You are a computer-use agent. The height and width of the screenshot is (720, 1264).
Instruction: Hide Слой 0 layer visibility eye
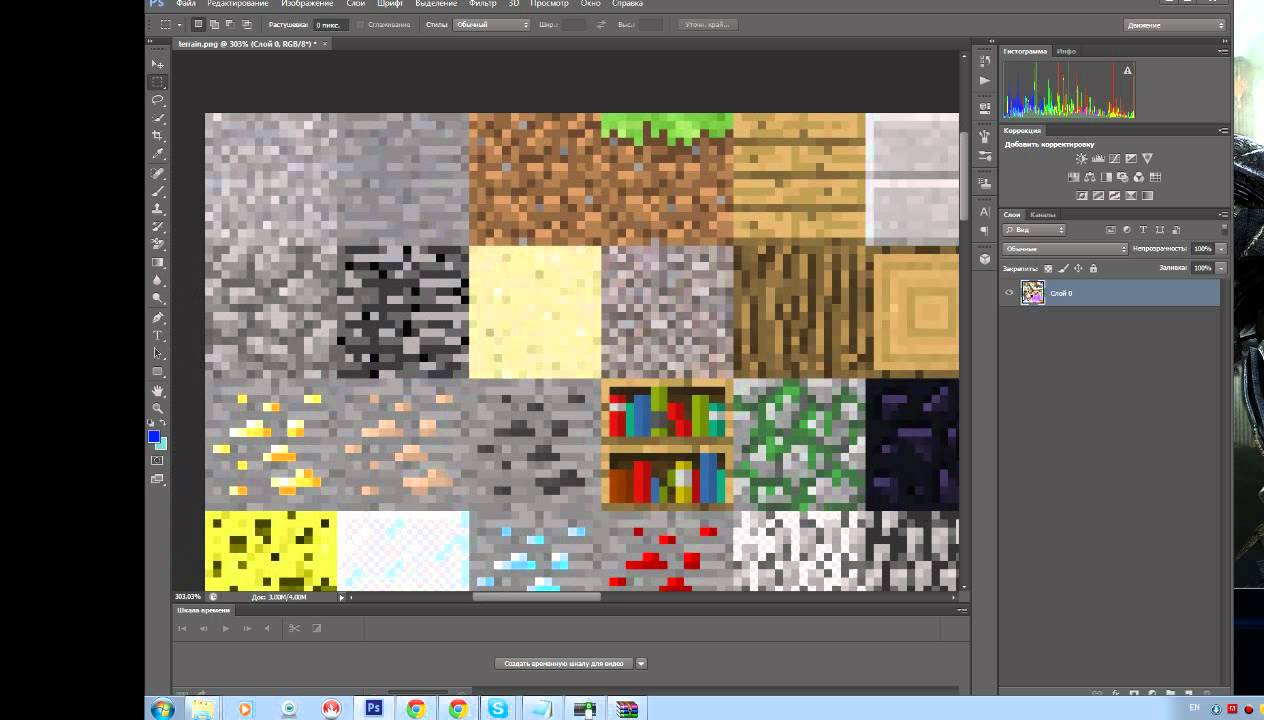click(x=1009, y=293)
